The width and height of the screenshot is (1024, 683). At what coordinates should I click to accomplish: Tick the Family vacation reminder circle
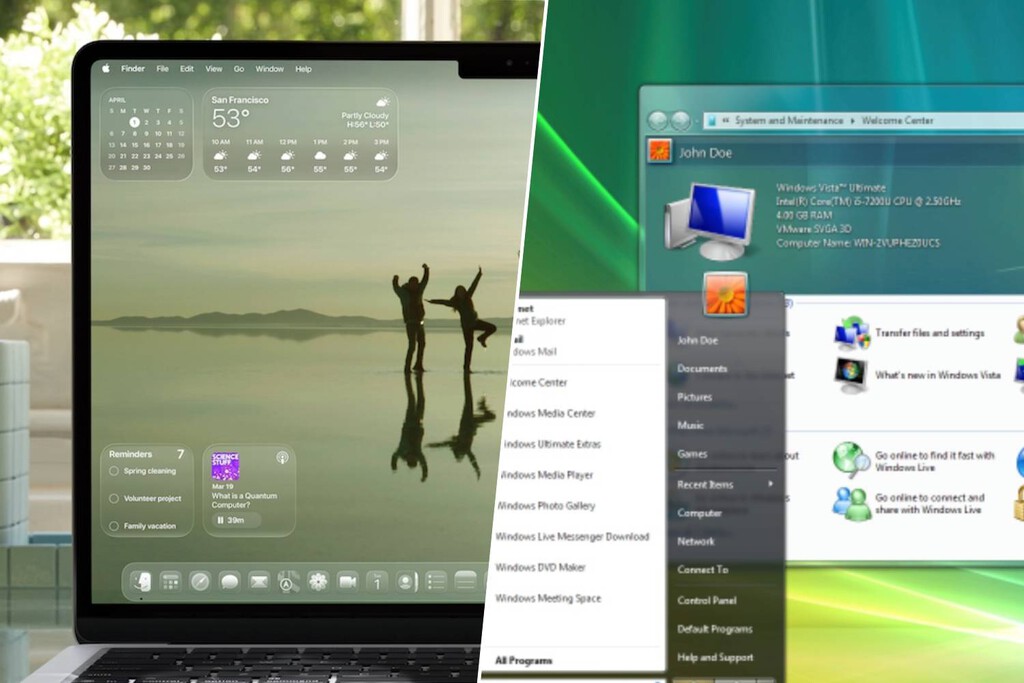114,526
